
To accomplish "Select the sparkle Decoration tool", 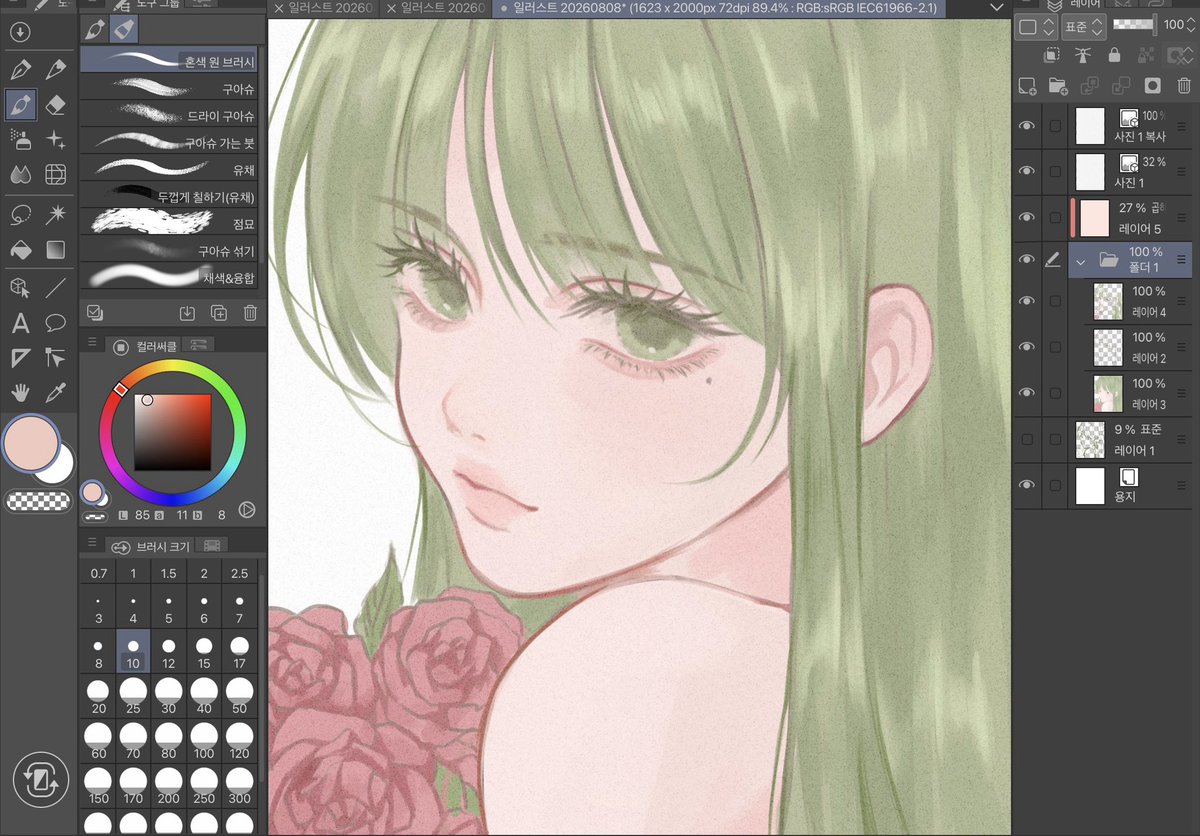I will (x=56, y=139).
